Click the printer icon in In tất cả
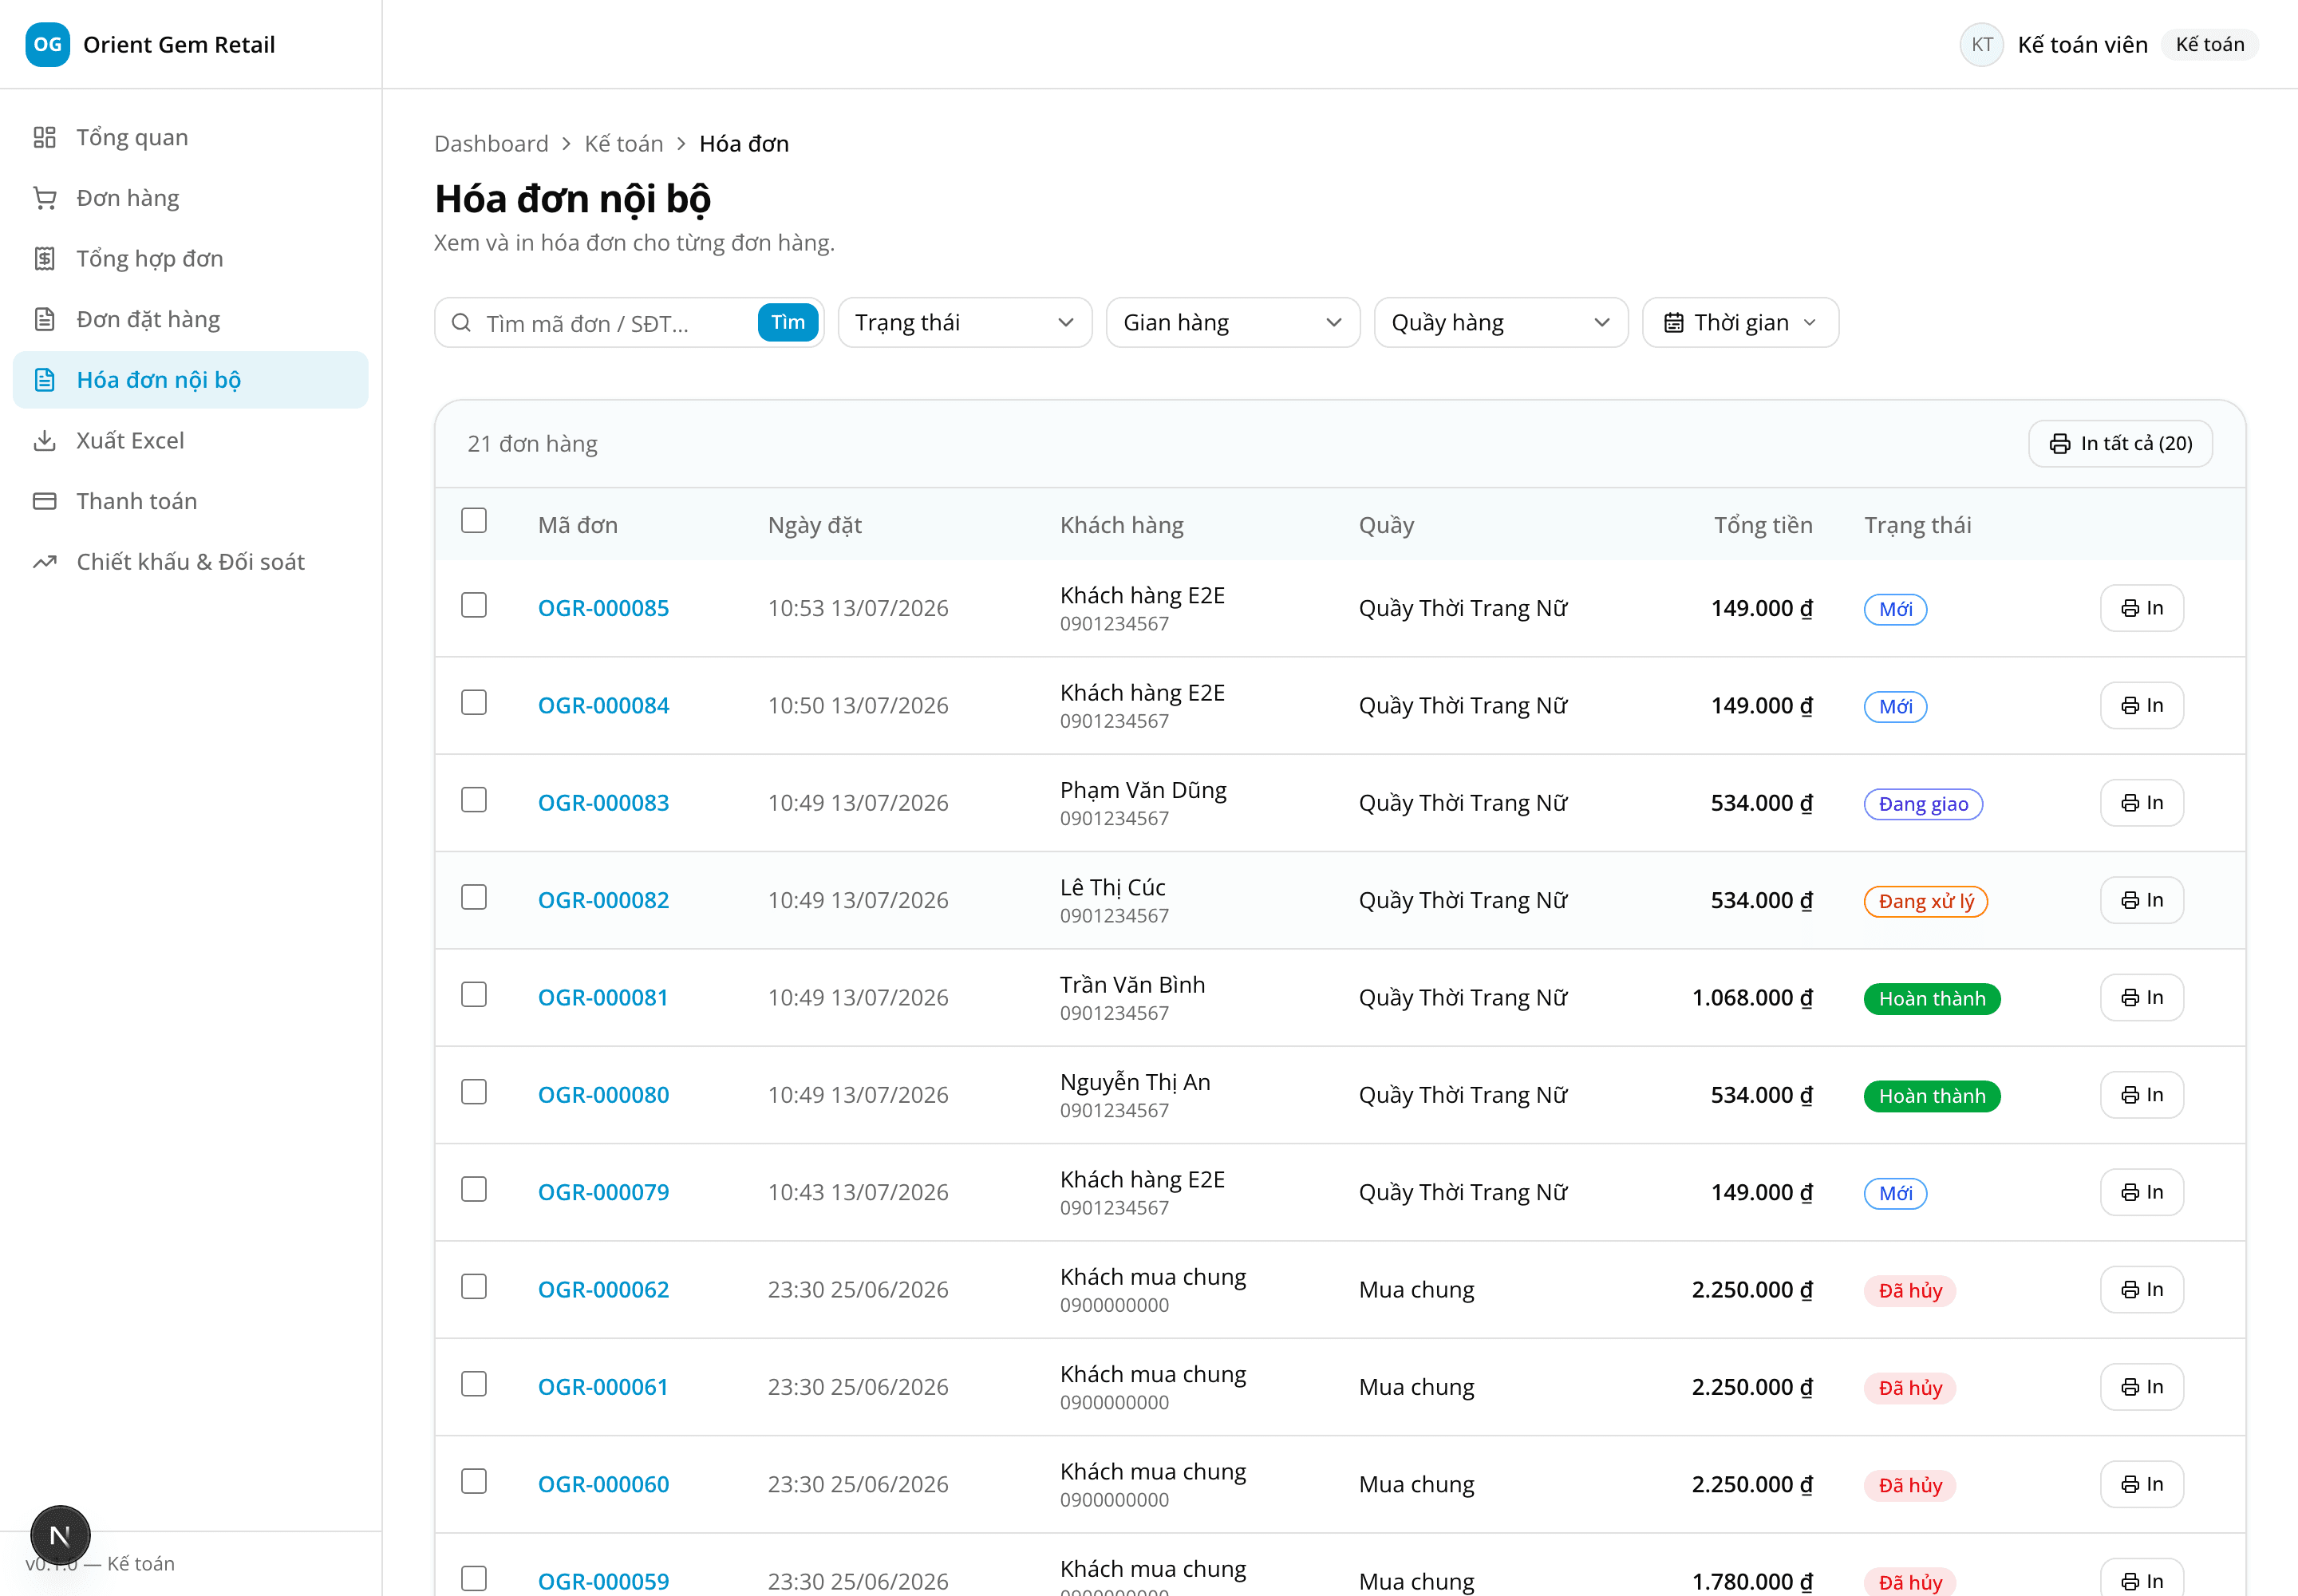 pyautogui.click(x=2060, y=444)
